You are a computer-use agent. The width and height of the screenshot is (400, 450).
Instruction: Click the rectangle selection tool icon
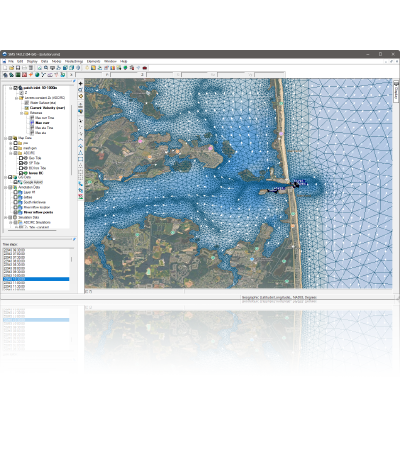(80, 159)
